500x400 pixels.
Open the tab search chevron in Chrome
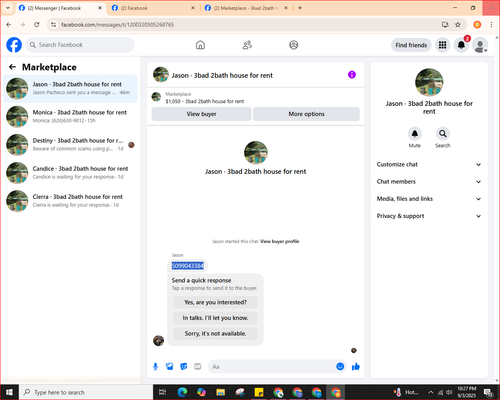(x=8, y=8)
